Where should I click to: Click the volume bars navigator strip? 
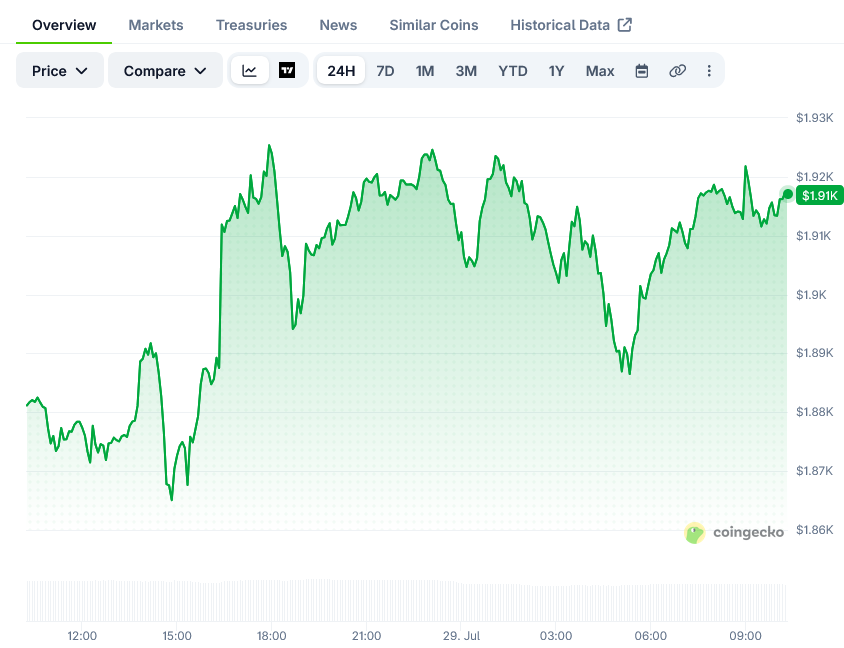(406, 601)
